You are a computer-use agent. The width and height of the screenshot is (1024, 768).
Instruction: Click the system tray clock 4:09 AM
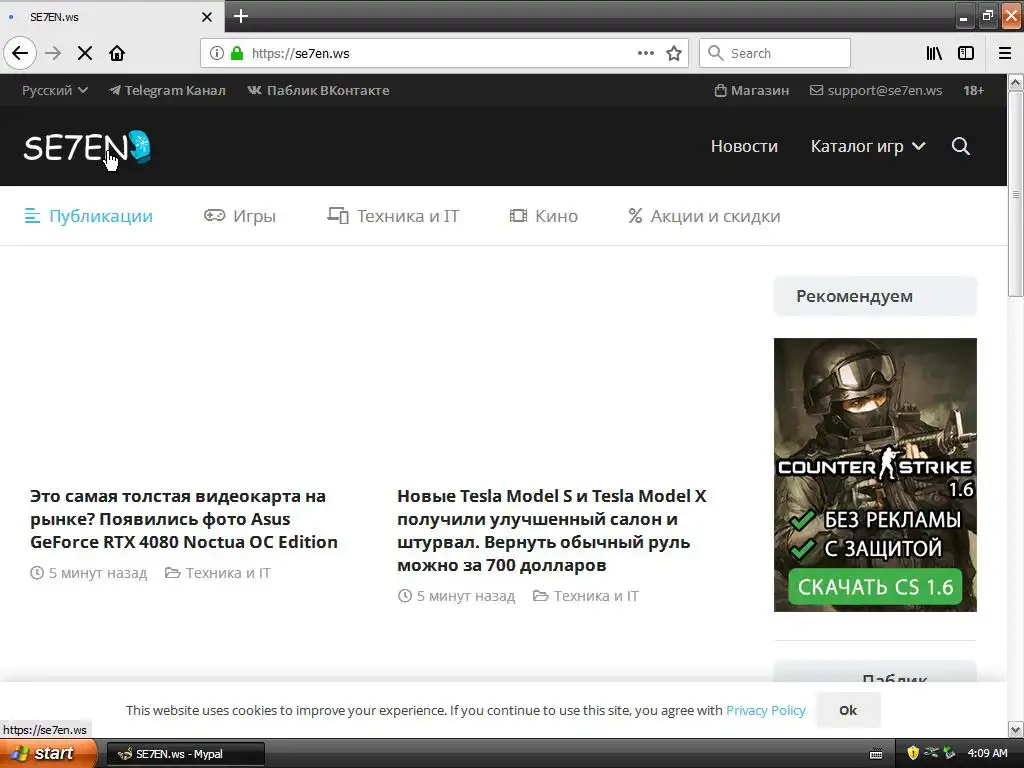click(x=987, y=753)
